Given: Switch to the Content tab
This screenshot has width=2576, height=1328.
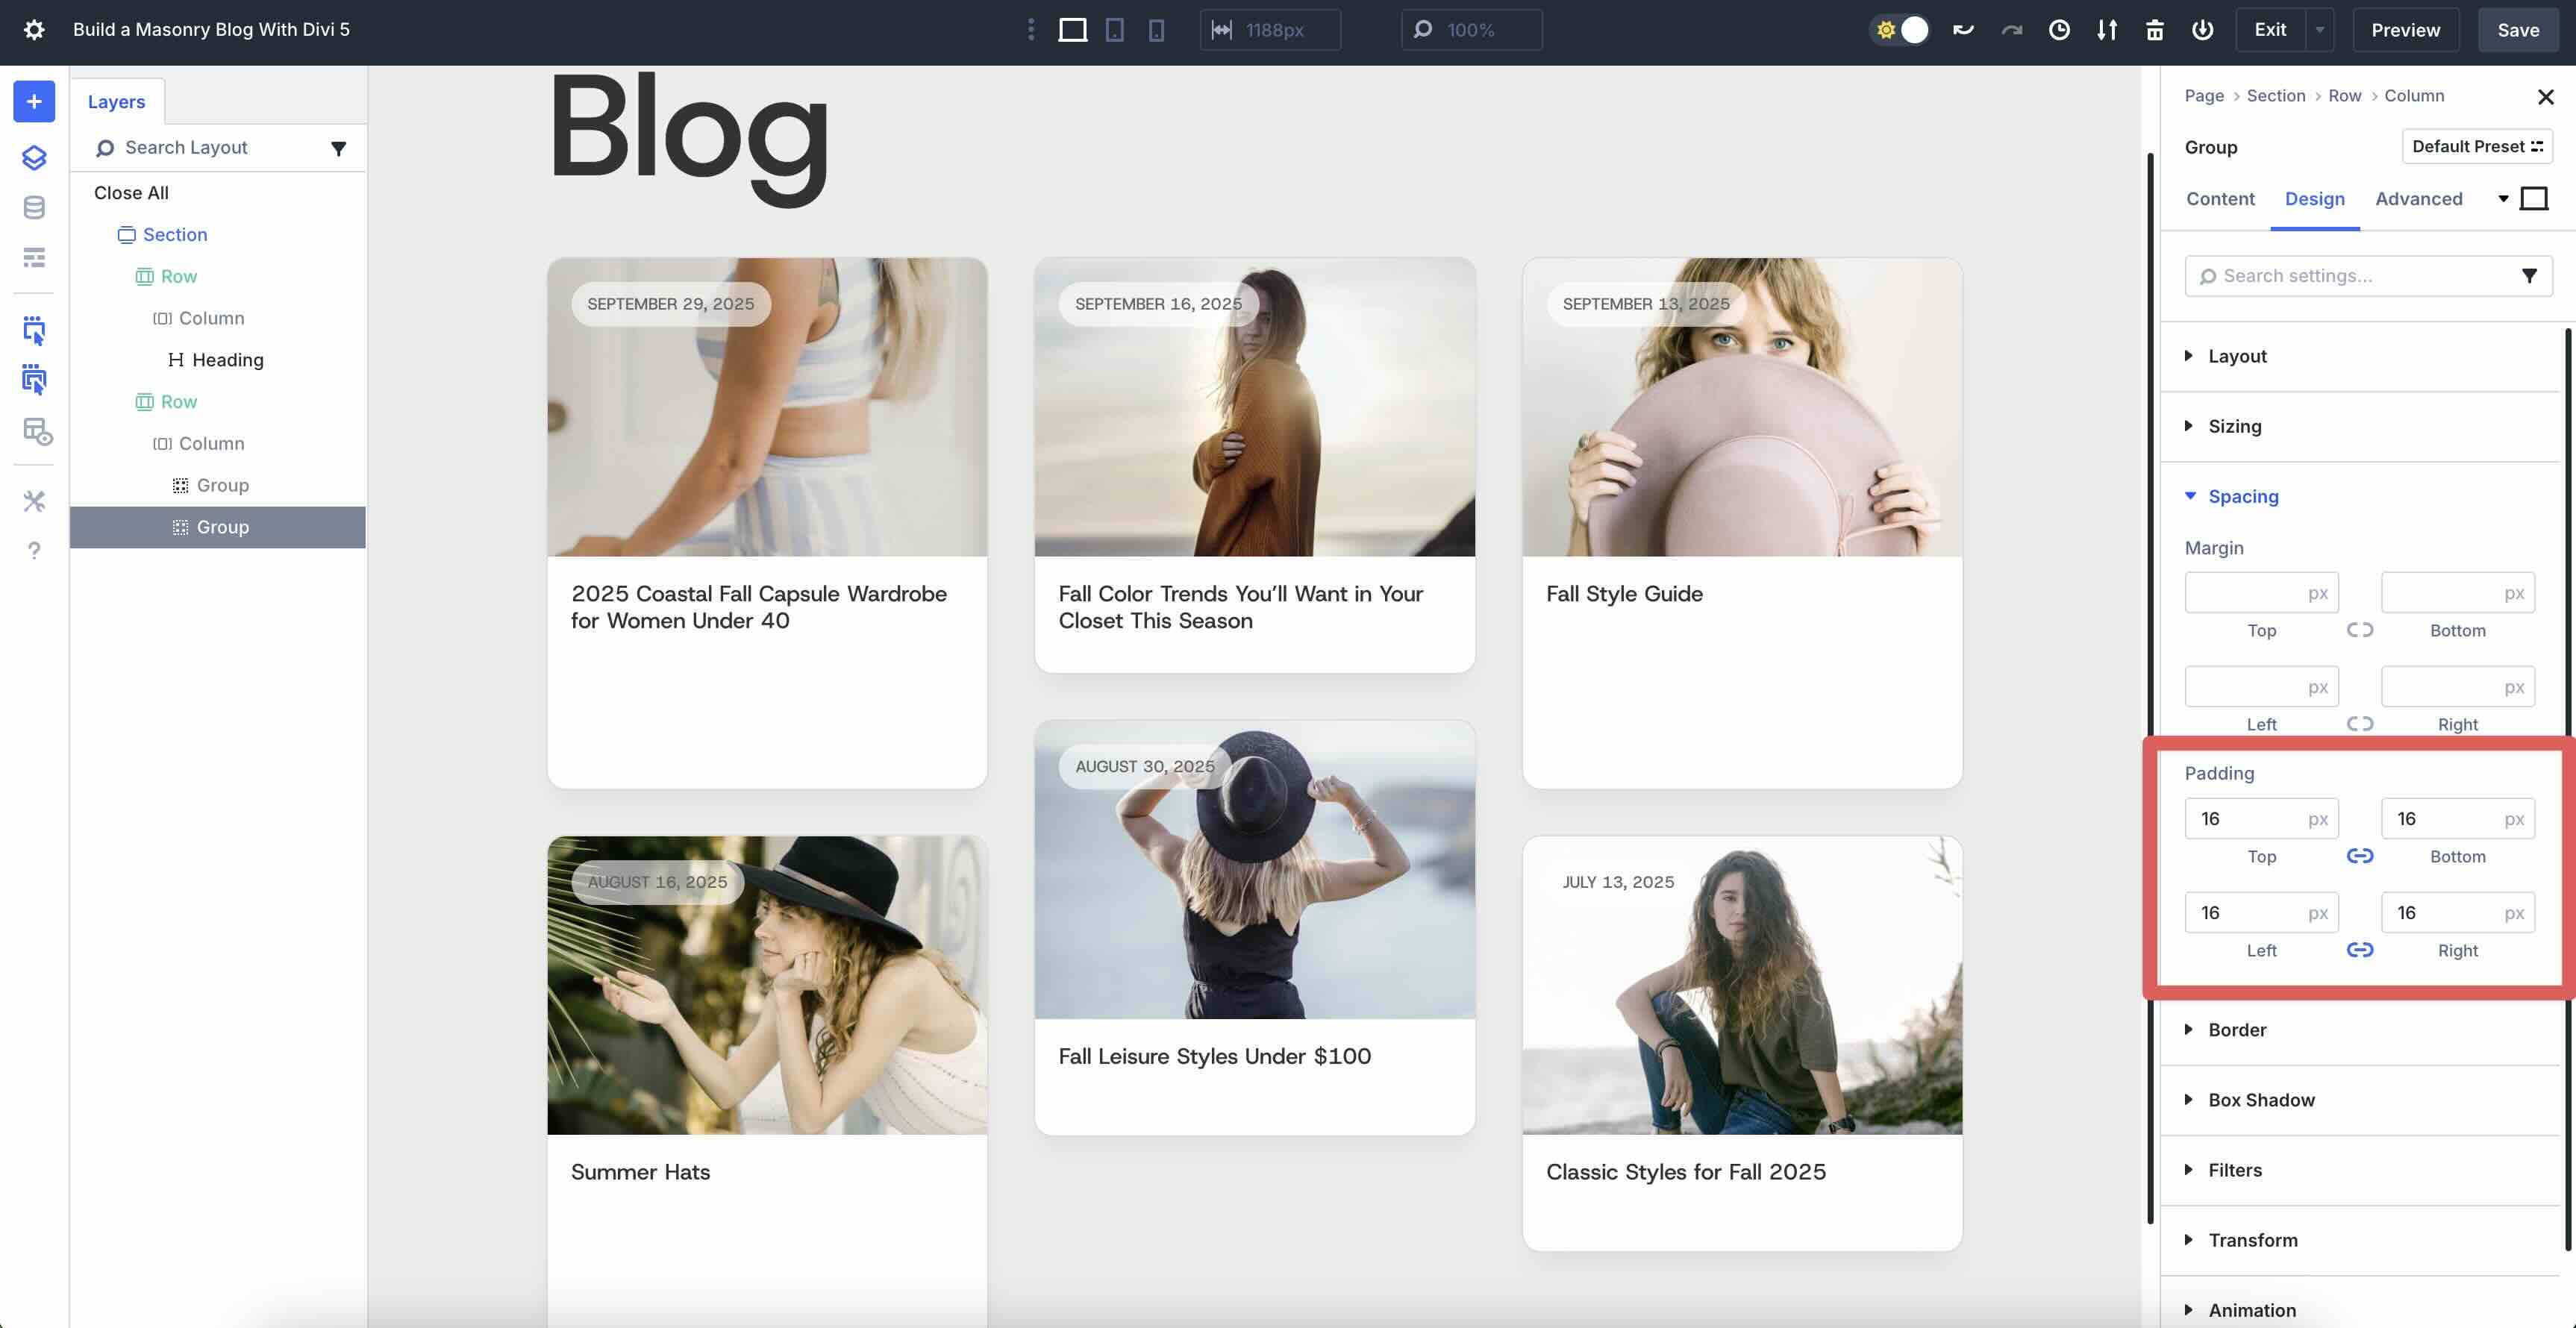Looking at the screenshot, I should [2220, 199].
